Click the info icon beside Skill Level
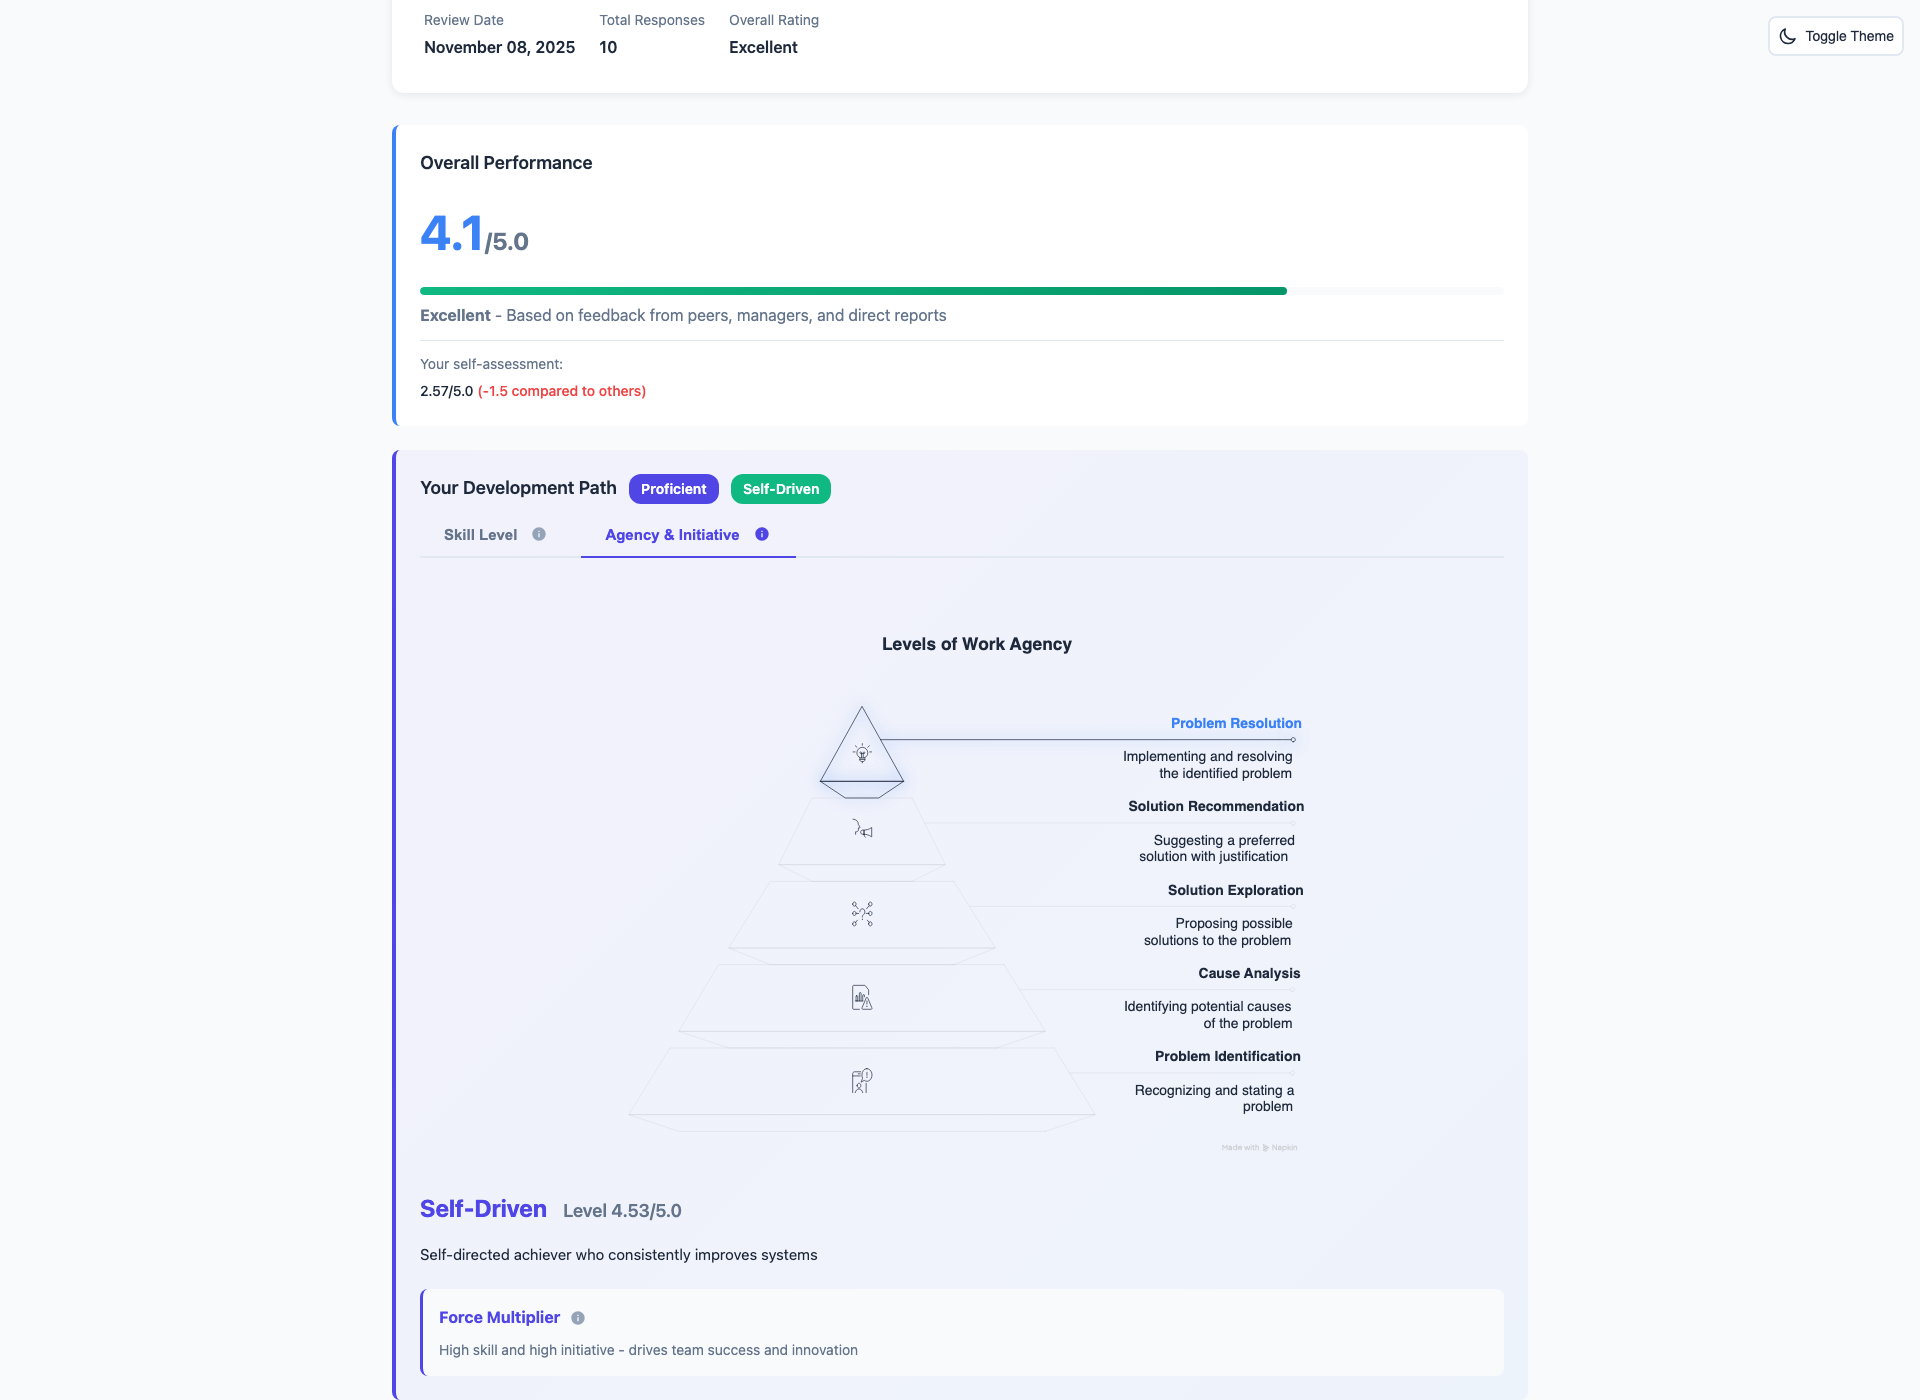This screenshot has width=1920, height=1400. point(539,534)
